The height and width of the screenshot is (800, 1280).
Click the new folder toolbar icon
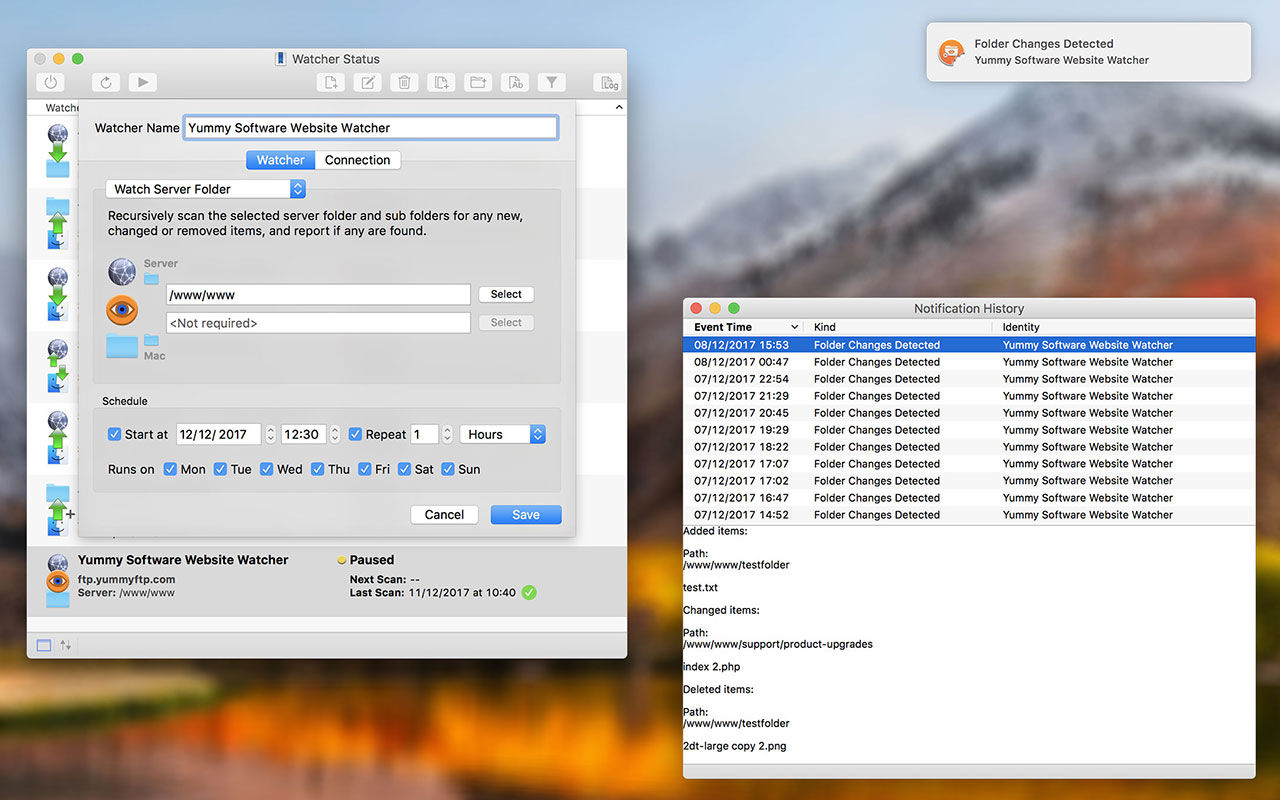click(x=478, y=83)
